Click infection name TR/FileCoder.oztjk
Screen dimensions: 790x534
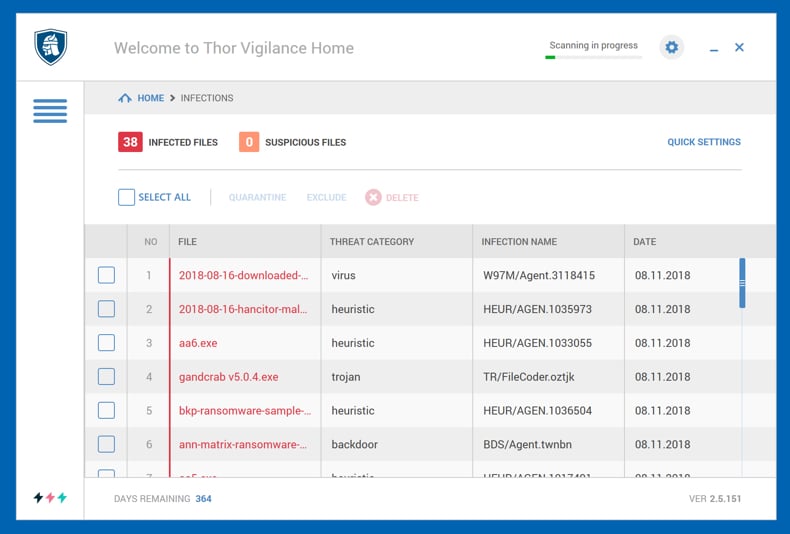pos(529,377)
